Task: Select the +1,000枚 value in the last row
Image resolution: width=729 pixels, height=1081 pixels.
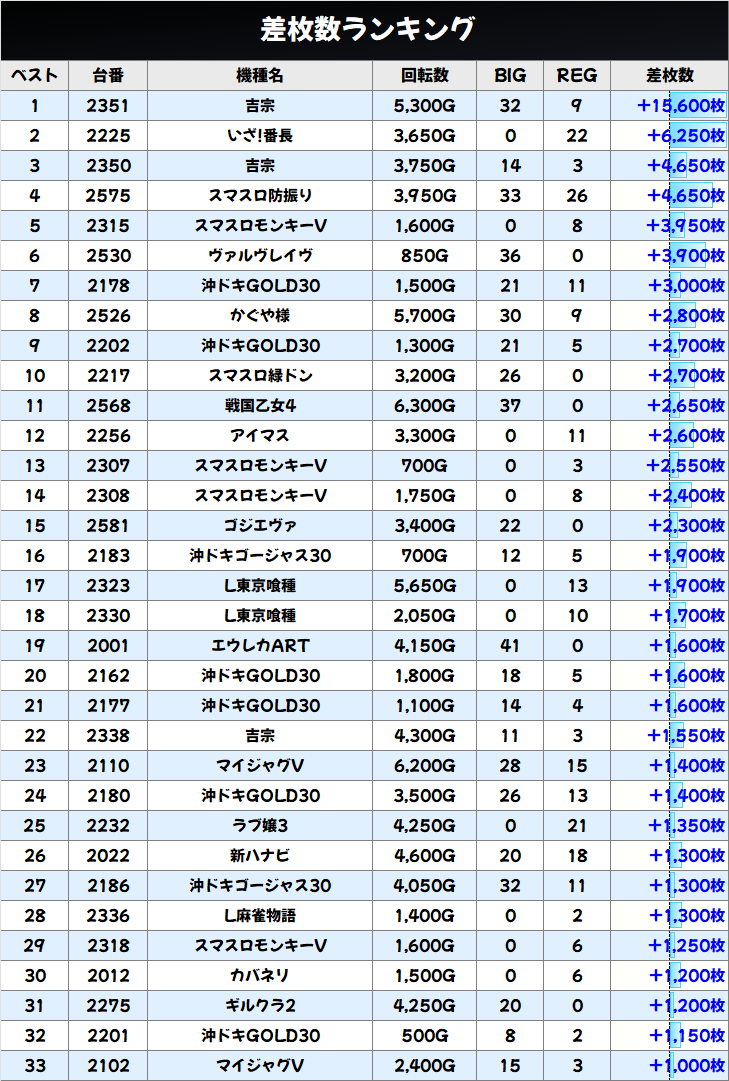Action: coord(686,1066)
